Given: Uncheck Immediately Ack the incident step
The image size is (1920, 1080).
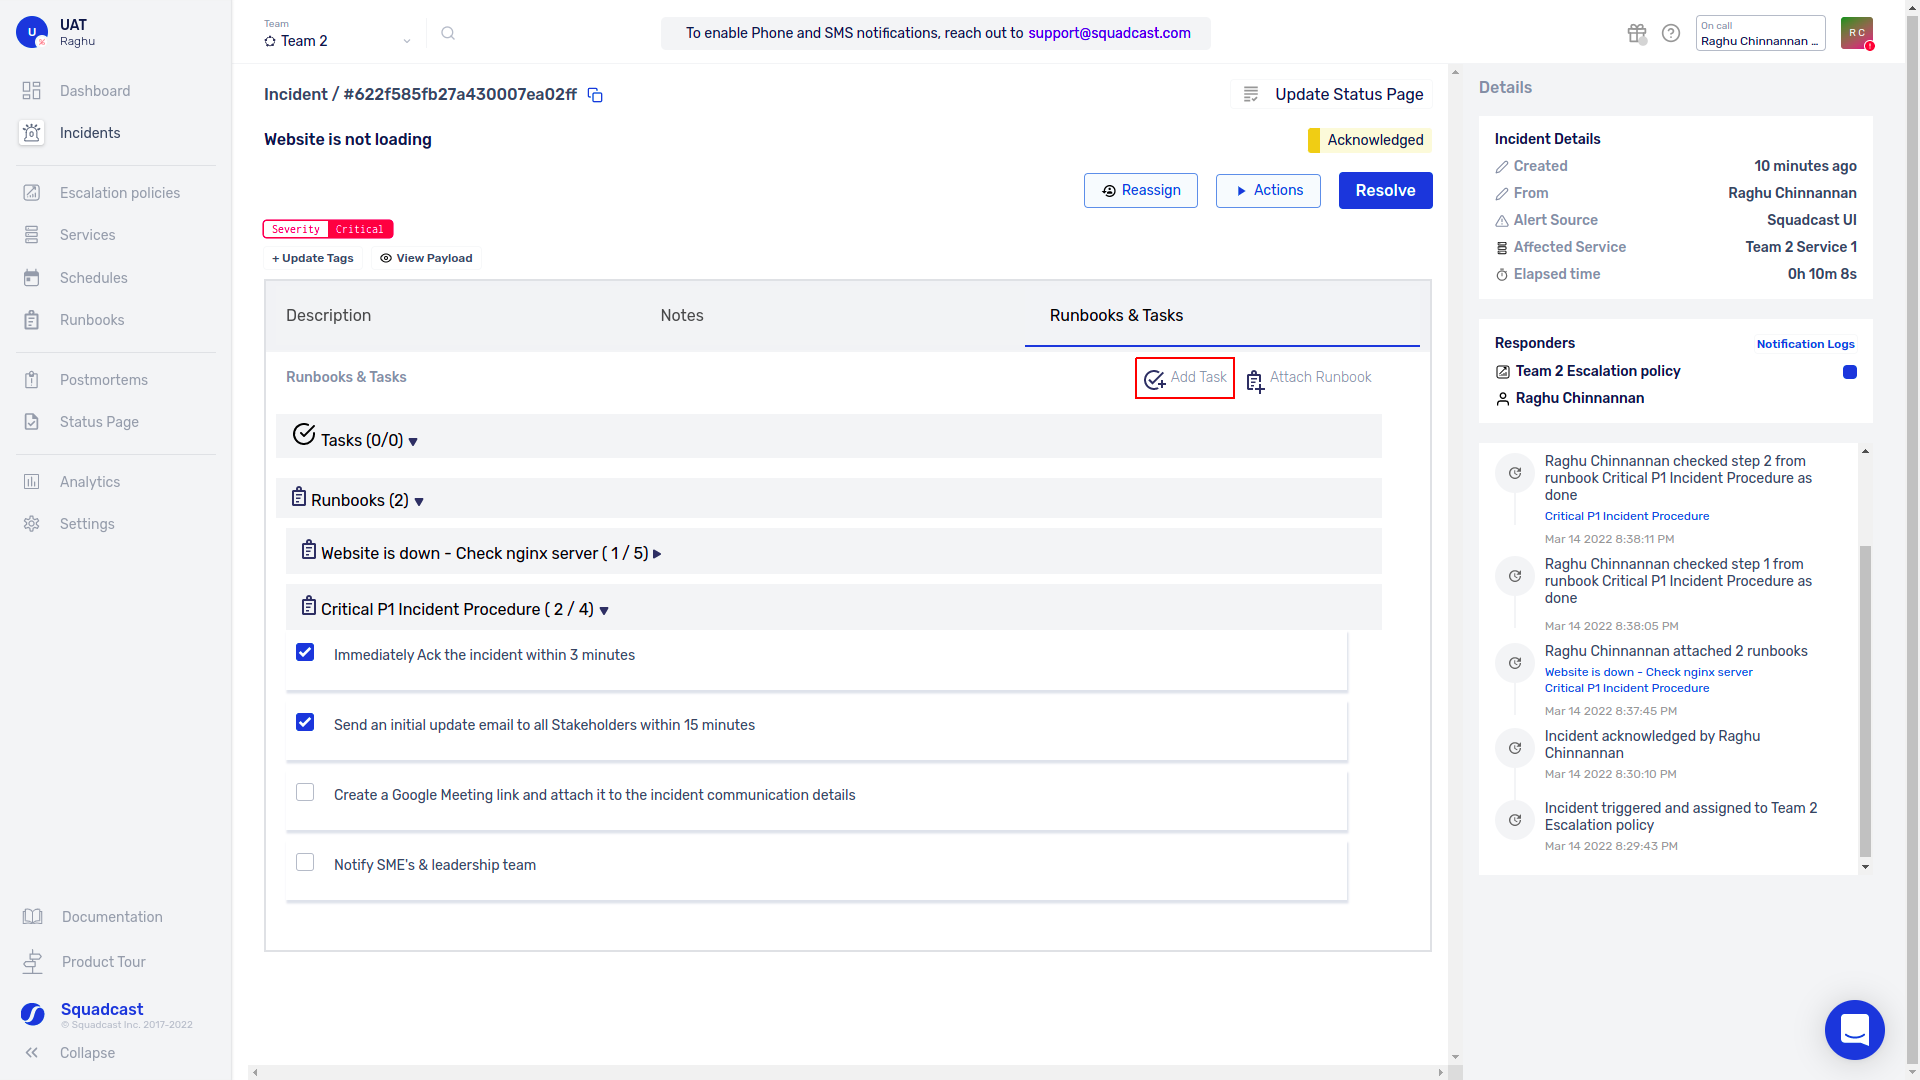Looking at the screenshot, I should [x=305, y=653].
